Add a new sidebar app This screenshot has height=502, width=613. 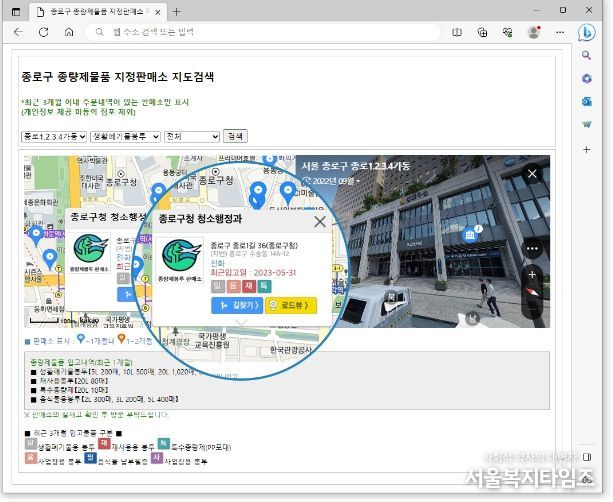586,149
